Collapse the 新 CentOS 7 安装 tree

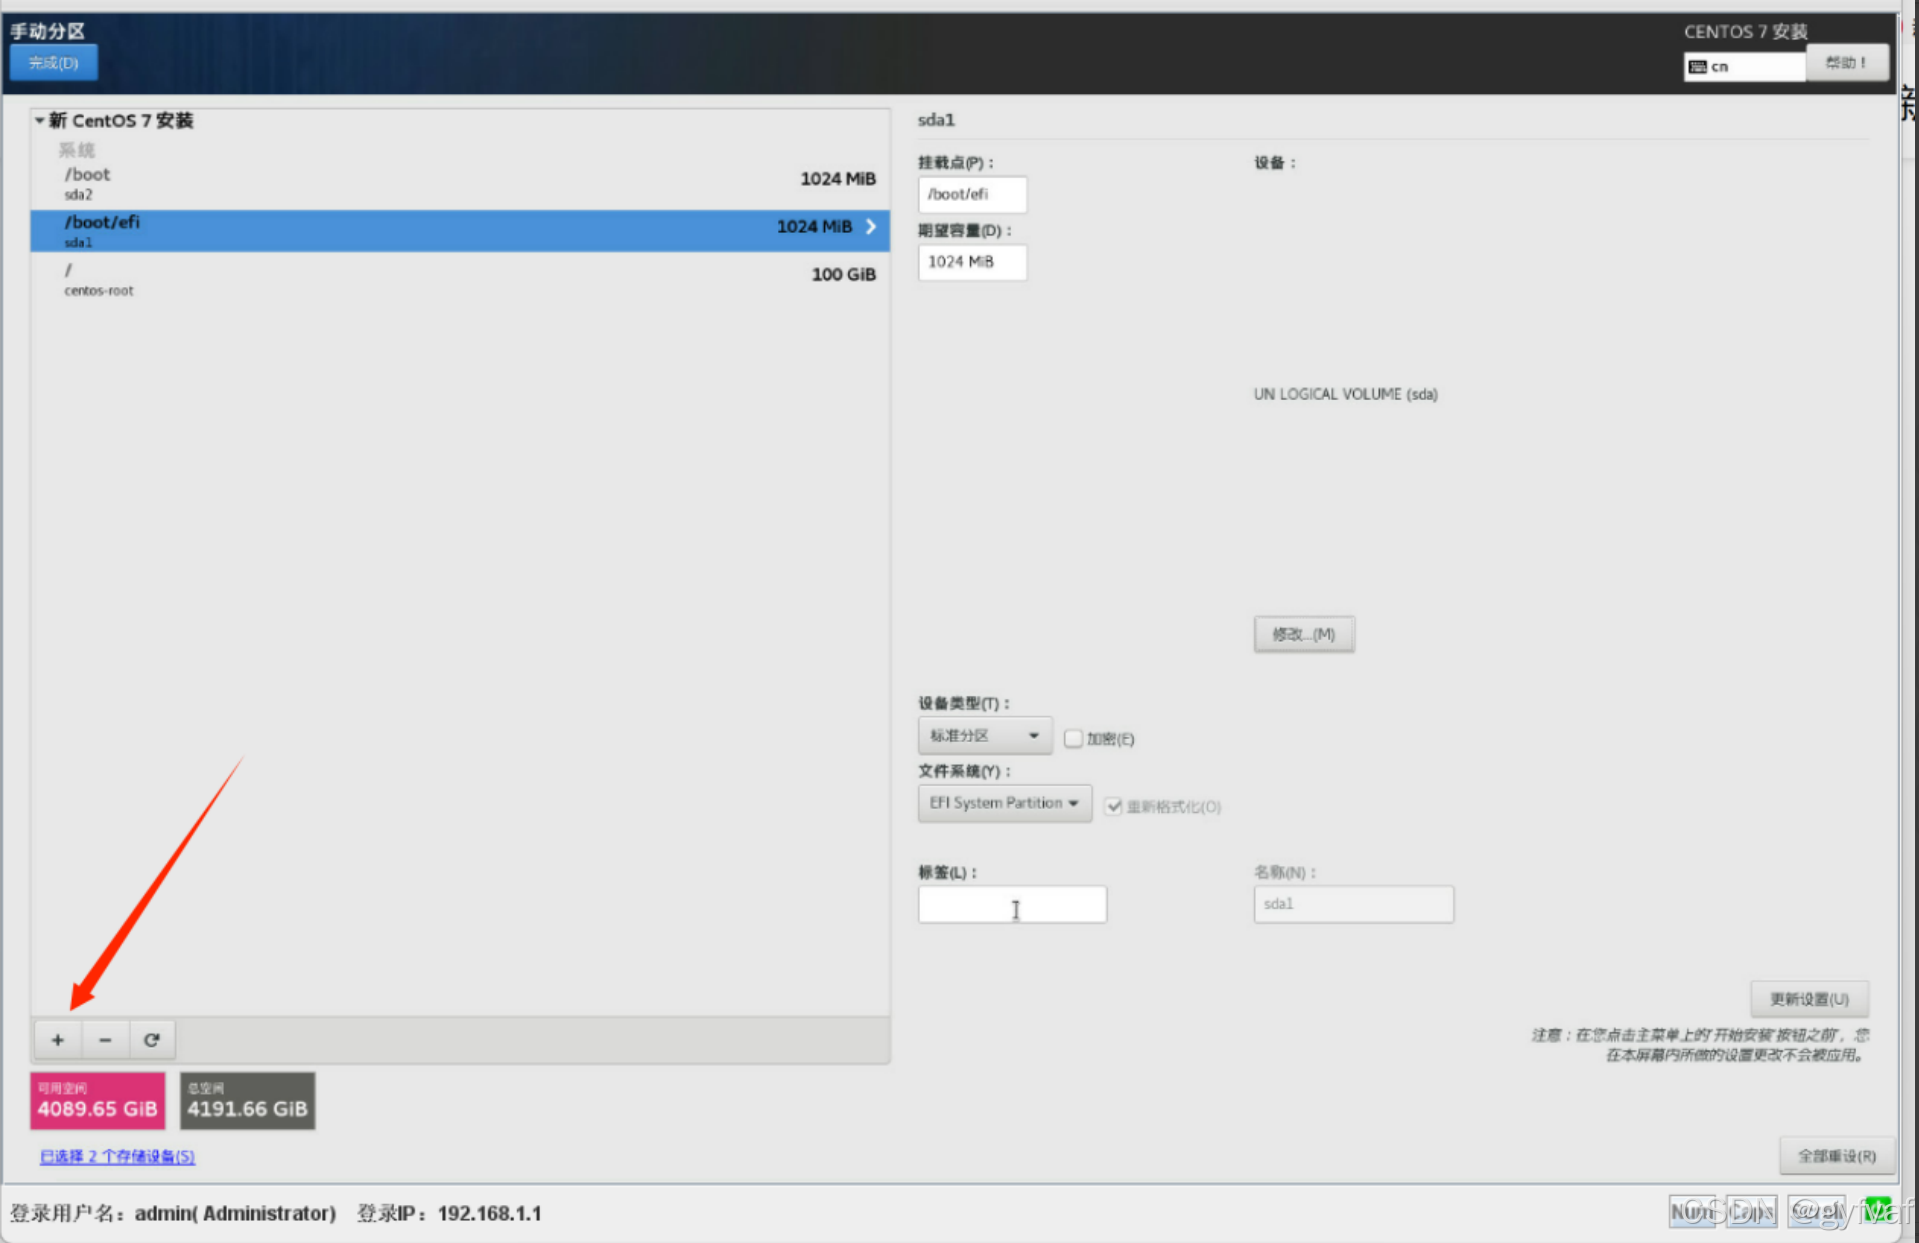pos(40,121)
